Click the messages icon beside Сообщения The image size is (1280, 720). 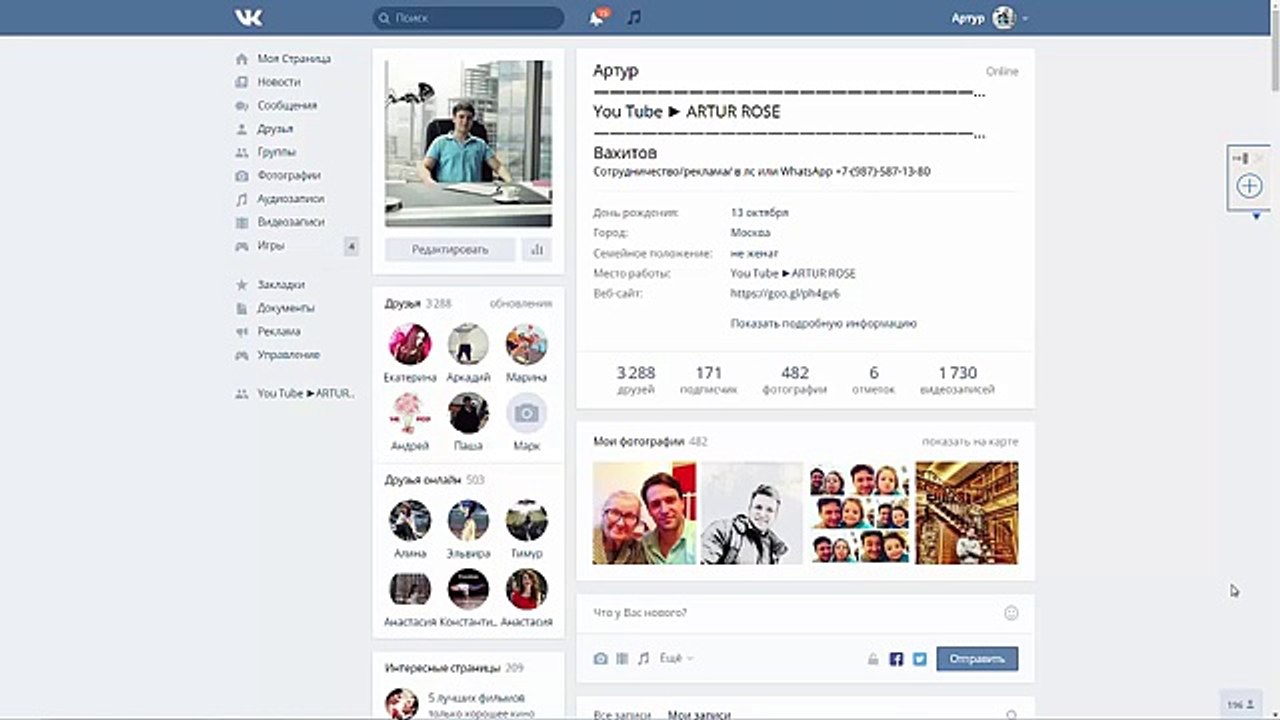(x=241, y=106)
